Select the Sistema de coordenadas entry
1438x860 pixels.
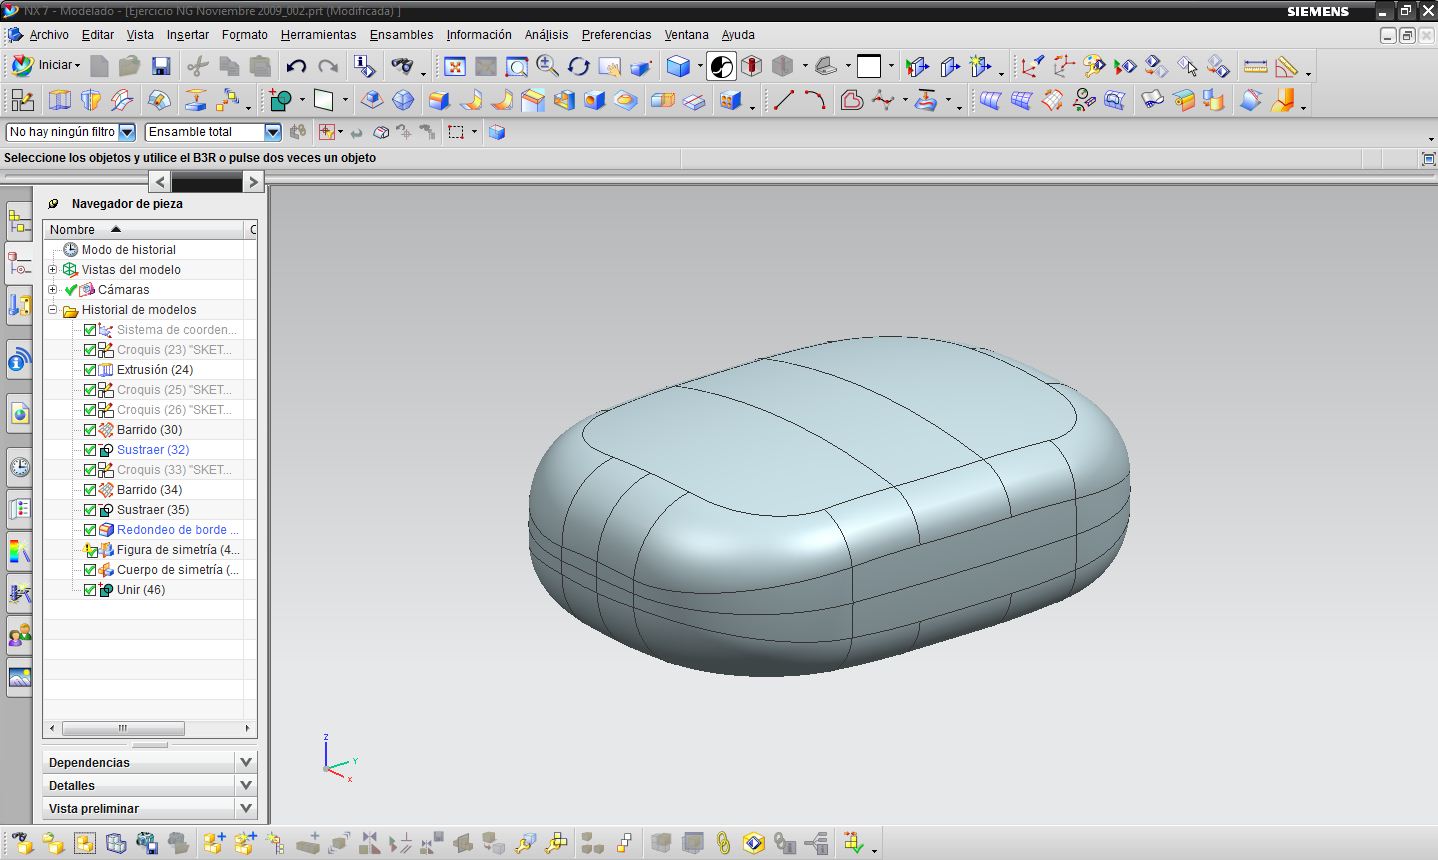click(x=176, y=330)
